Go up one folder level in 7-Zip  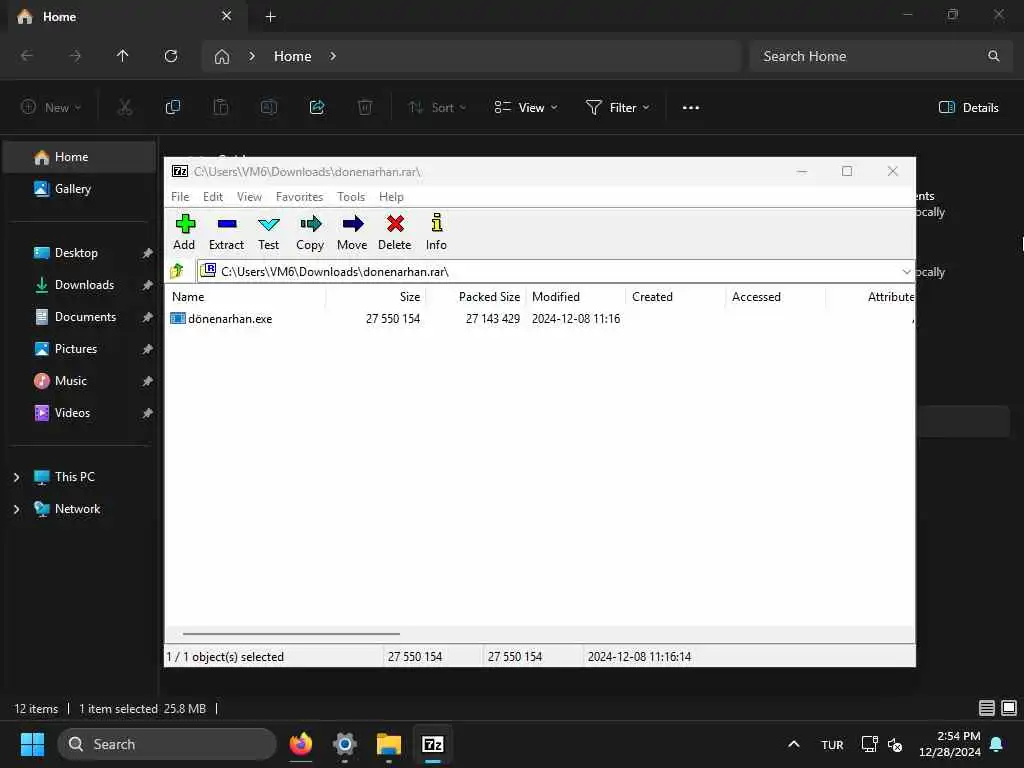tap(177, 271)
